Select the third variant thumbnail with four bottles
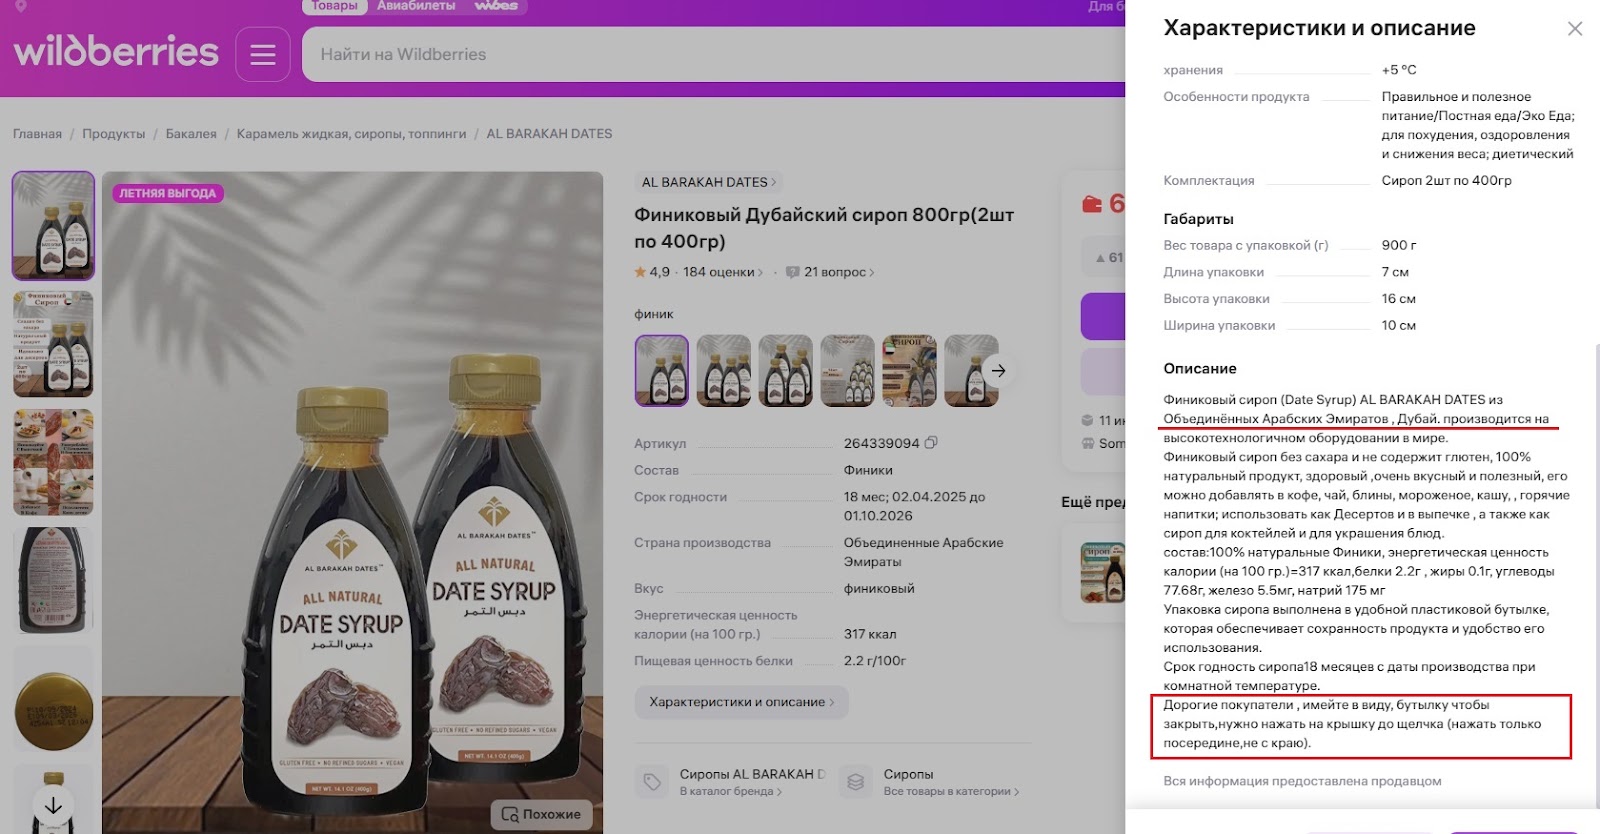The height and width of the screenshot is (834, 1600). click(786, 370)
